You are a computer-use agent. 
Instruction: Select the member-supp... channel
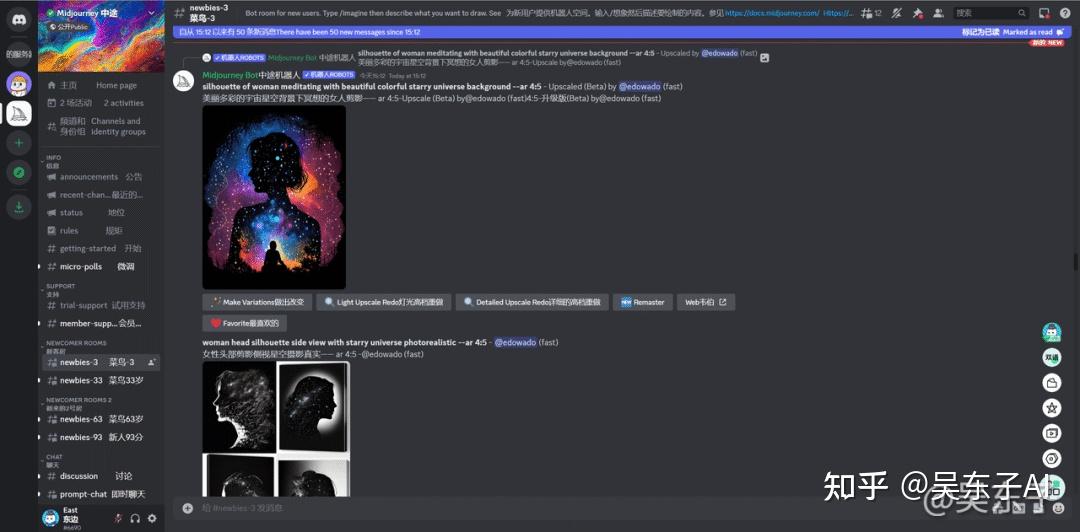101,323
